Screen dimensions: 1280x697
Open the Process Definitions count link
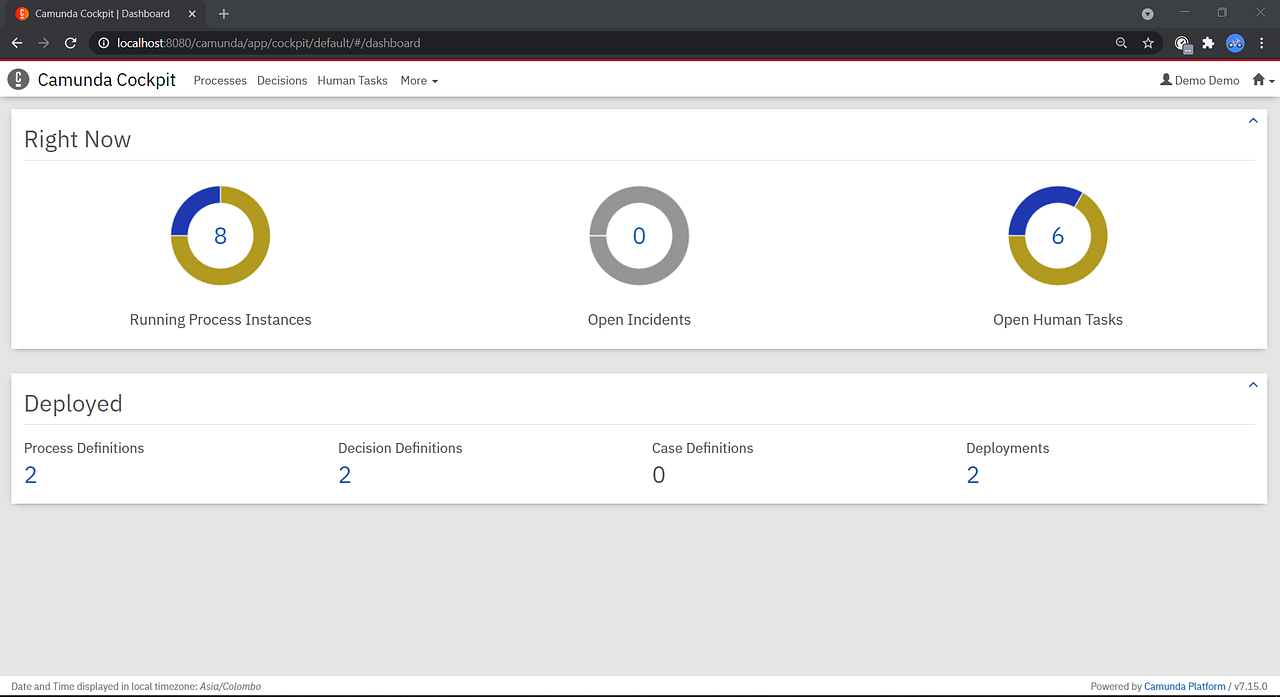[30, 474]
